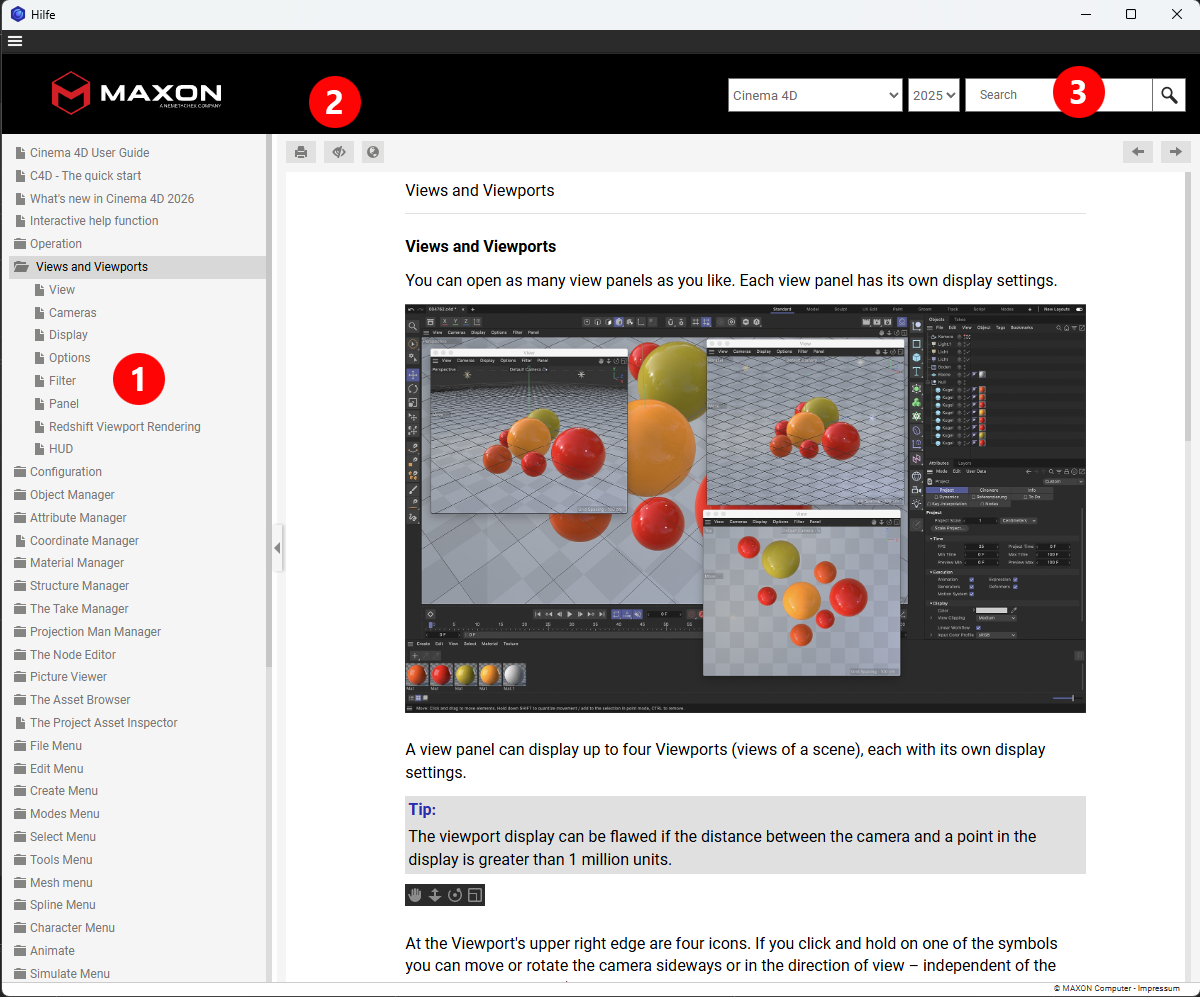Image resolution: width=1200 pixels, height=997 pixels.
Task: Click the print page icon
Action: [301, 152]
